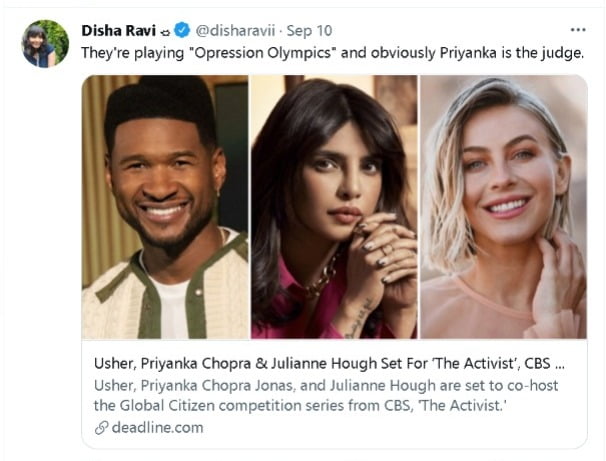Click the tweet text mentioning Opression Olympics
Viewport: 606px width, 461px height.
(332, 52)
